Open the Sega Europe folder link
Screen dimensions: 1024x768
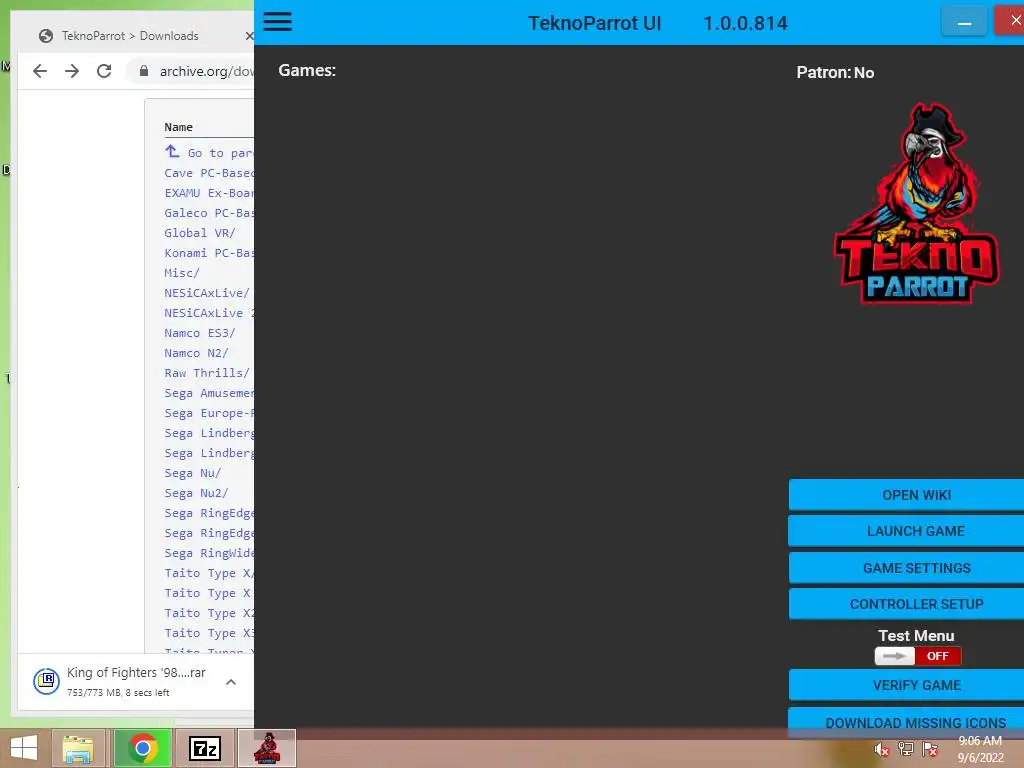point(208,413)
